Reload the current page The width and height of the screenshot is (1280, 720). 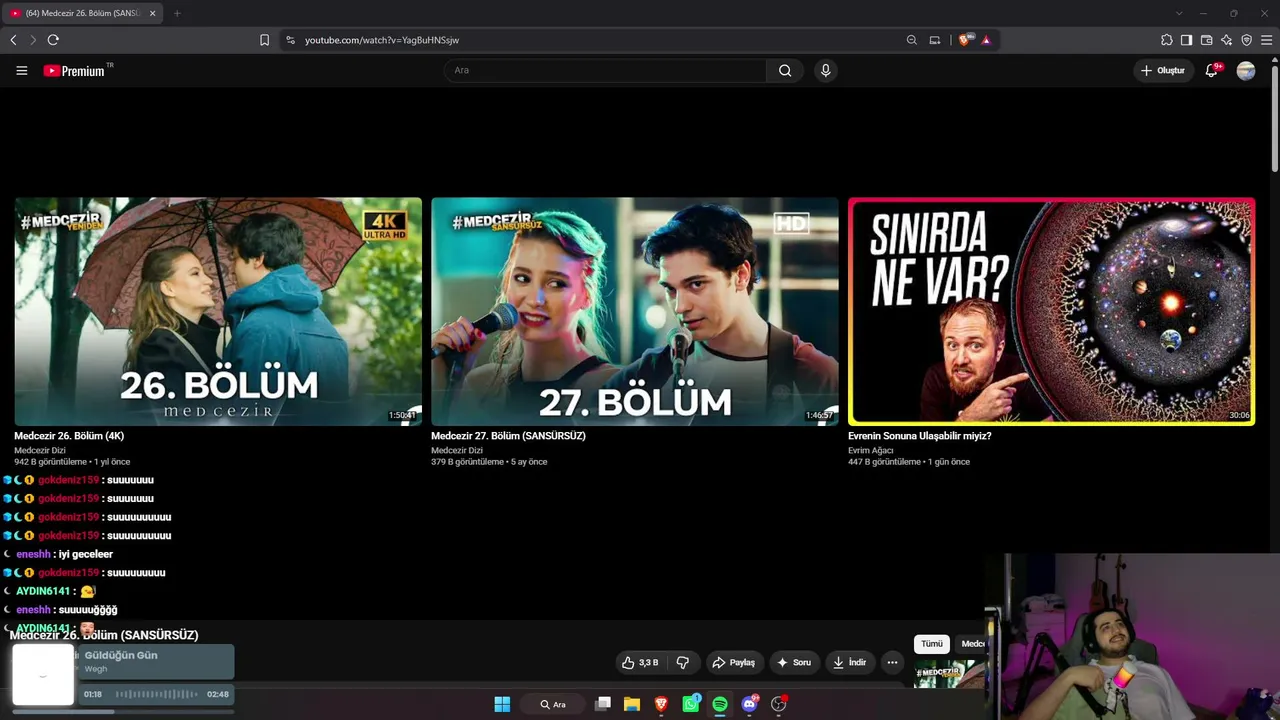[53, 40]
